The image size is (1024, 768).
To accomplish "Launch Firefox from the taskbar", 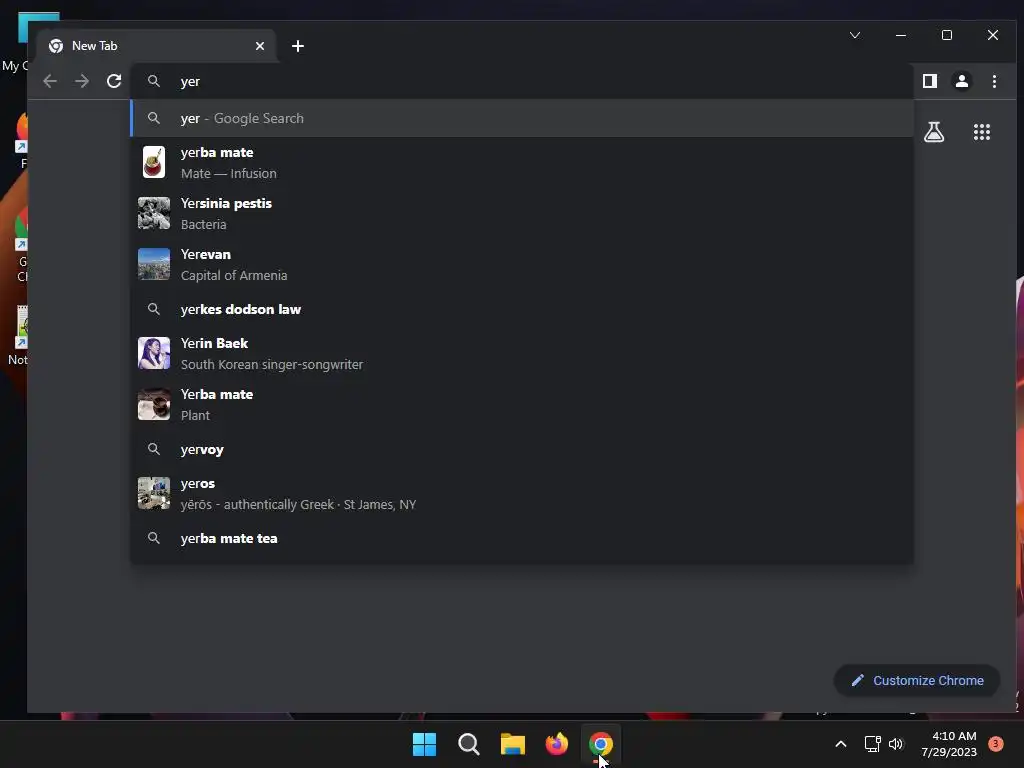I will click(557, 744).
